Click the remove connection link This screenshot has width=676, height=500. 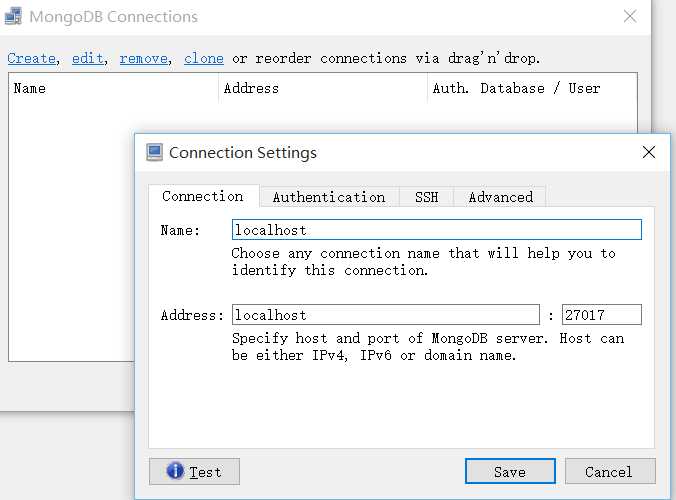coord(144,58)
